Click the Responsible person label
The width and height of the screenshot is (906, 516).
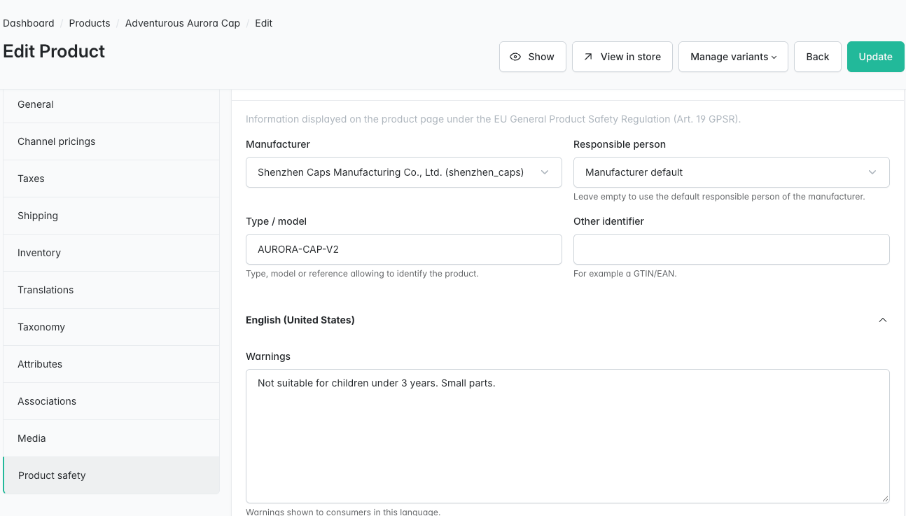(x=619, y=144)
